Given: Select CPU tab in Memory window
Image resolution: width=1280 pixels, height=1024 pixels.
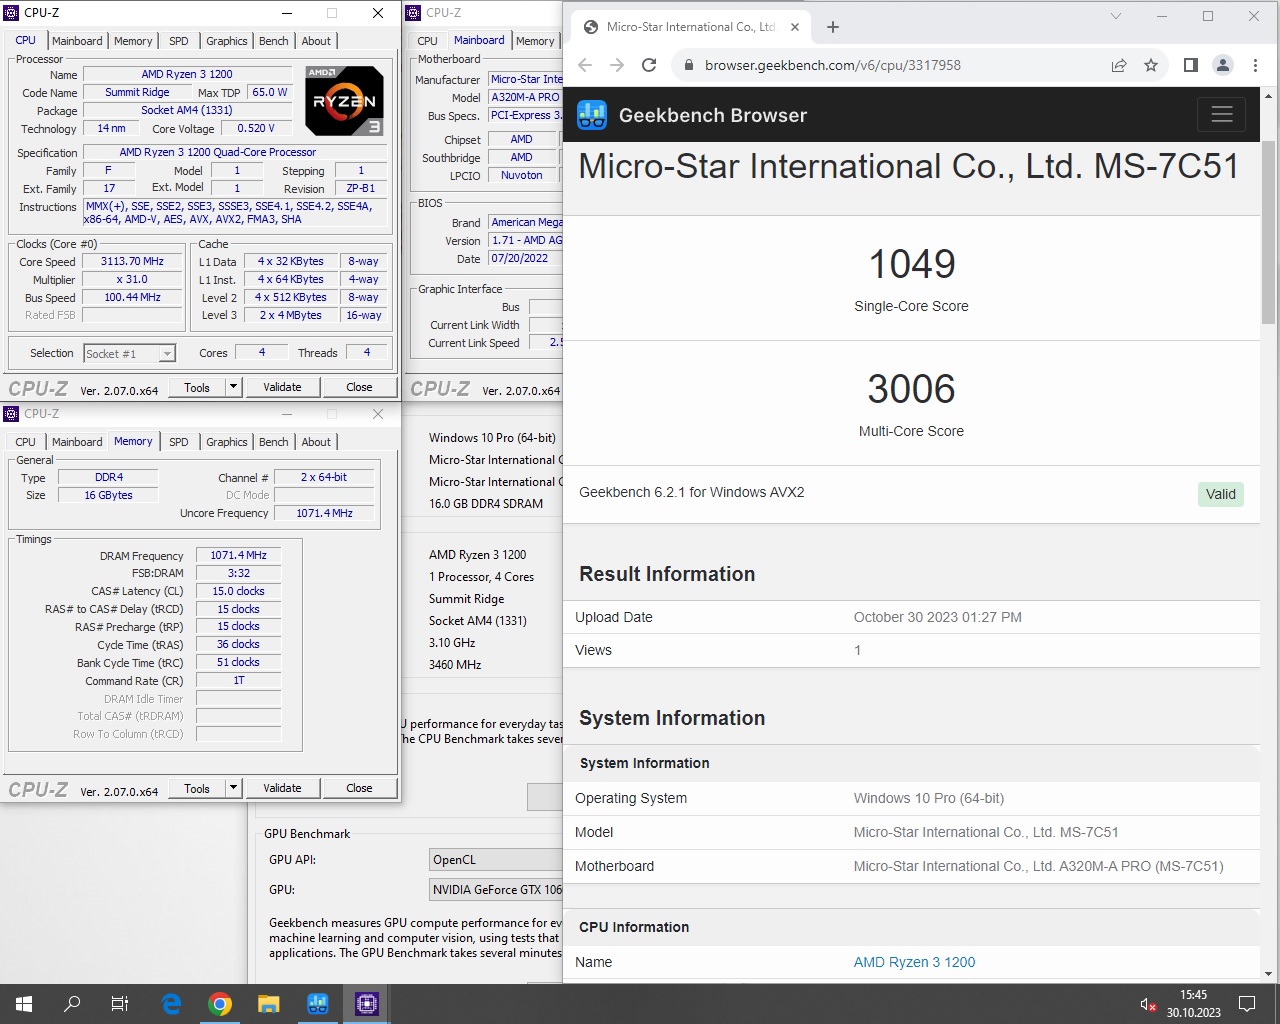Looking at the screenshot, I should [26, 442].
